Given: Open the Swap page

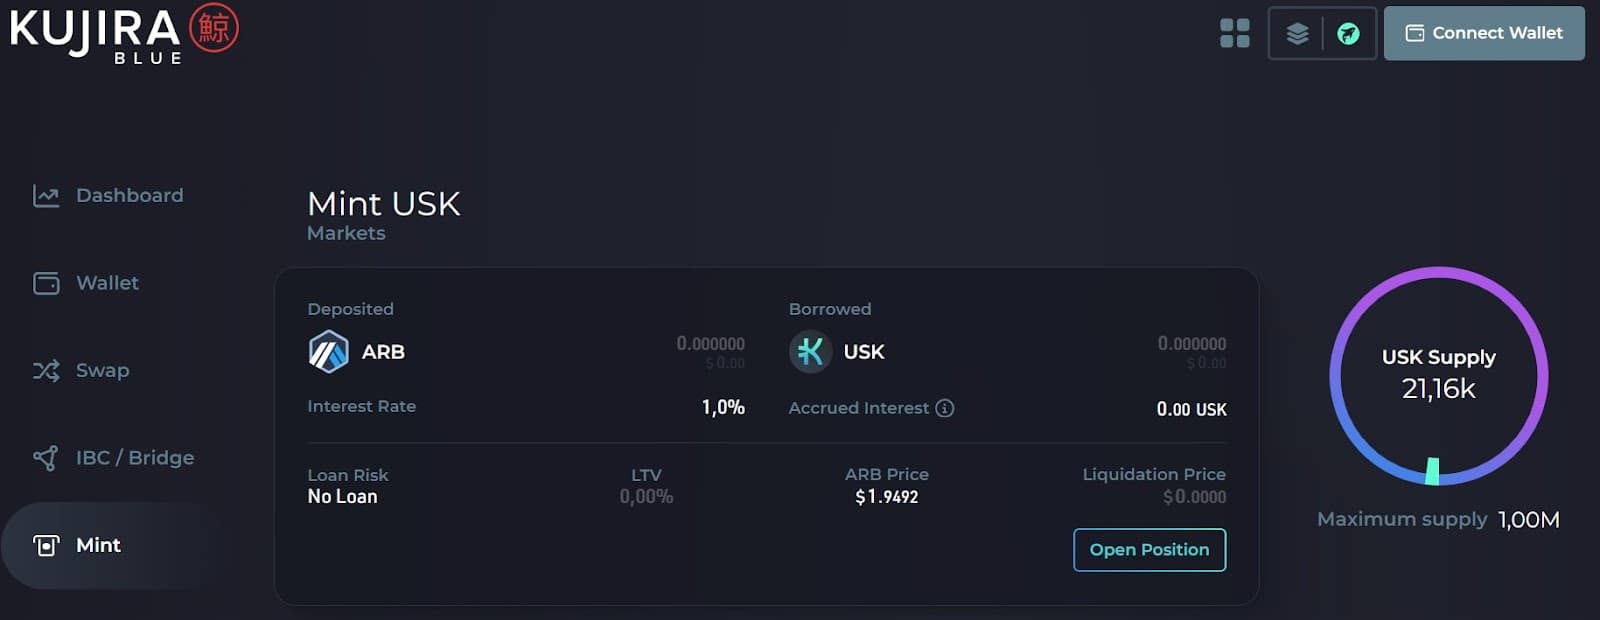Looking at the screenshot, I should click(x=102, y=371).
